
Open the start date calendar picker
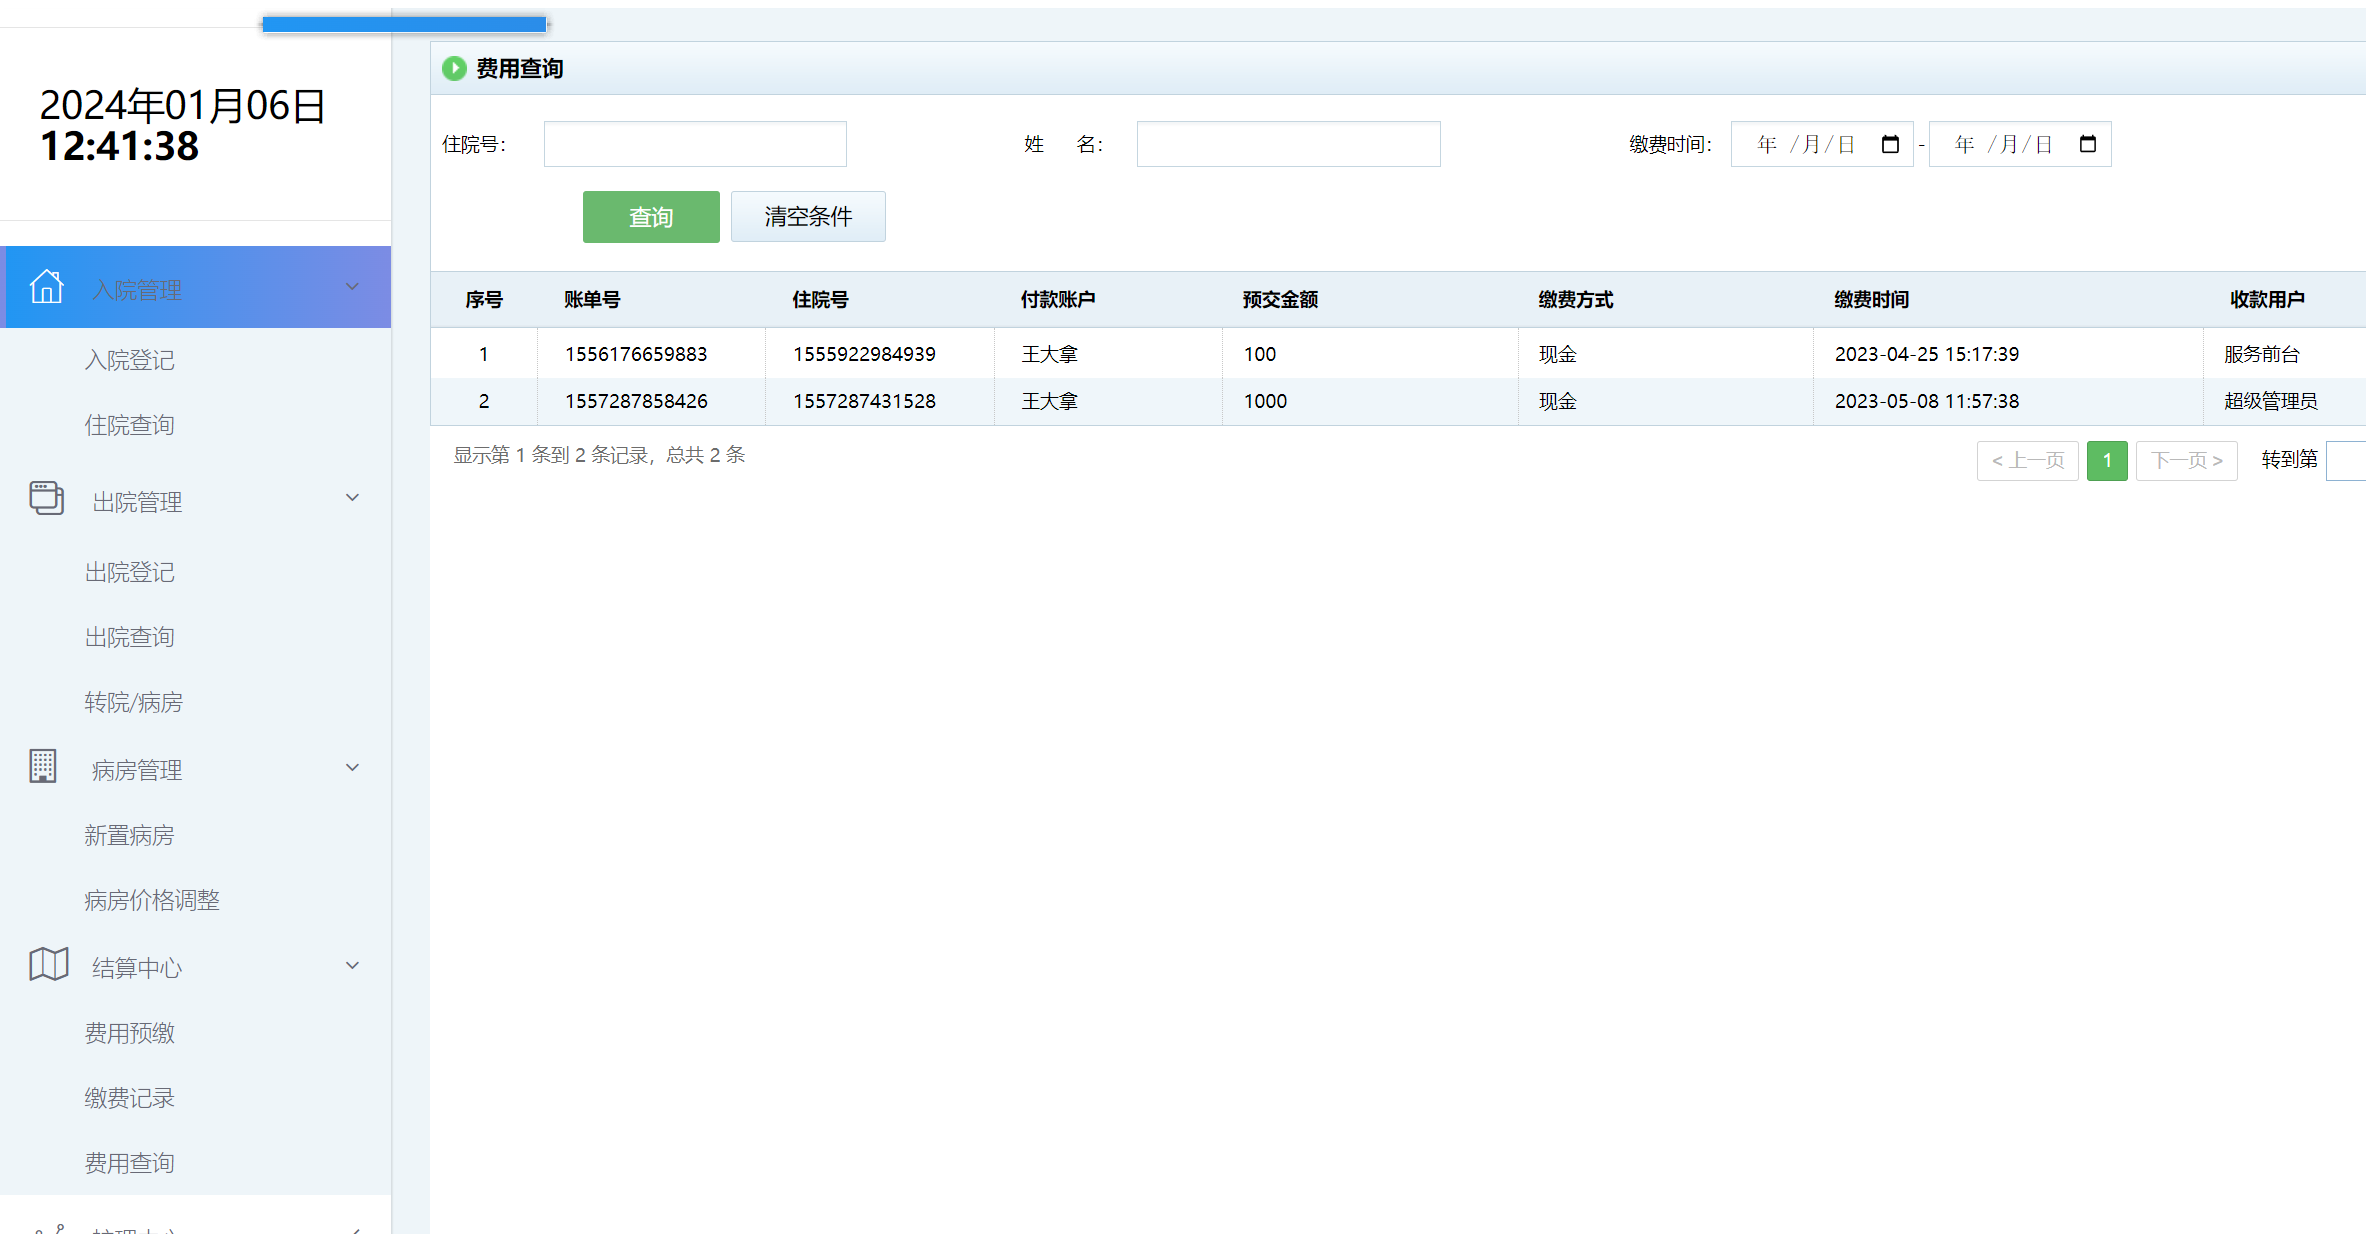tap(1890, 143)
